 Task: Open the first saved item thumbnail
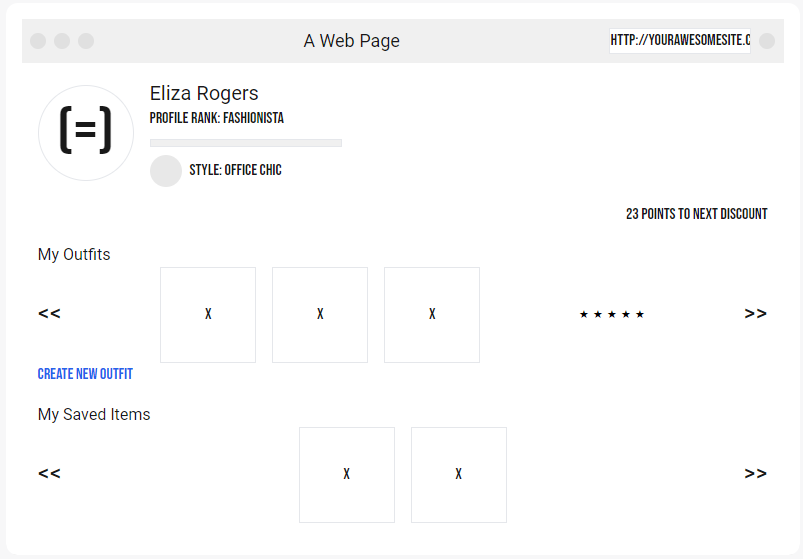pyautogui.click(x=347, y=475)
